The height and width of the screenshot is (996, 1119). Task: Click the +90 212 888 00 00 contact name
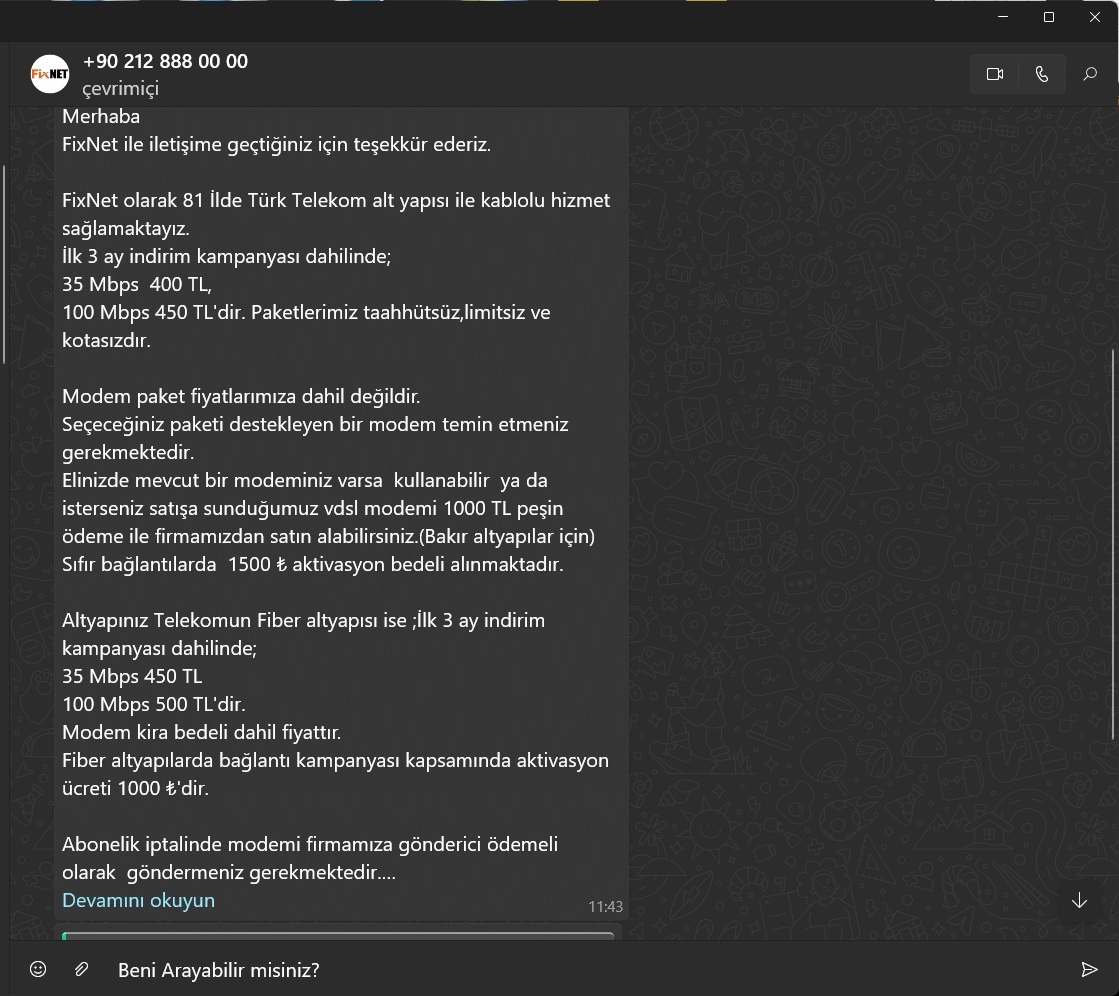pyautogui.click(x=165, y=61)
